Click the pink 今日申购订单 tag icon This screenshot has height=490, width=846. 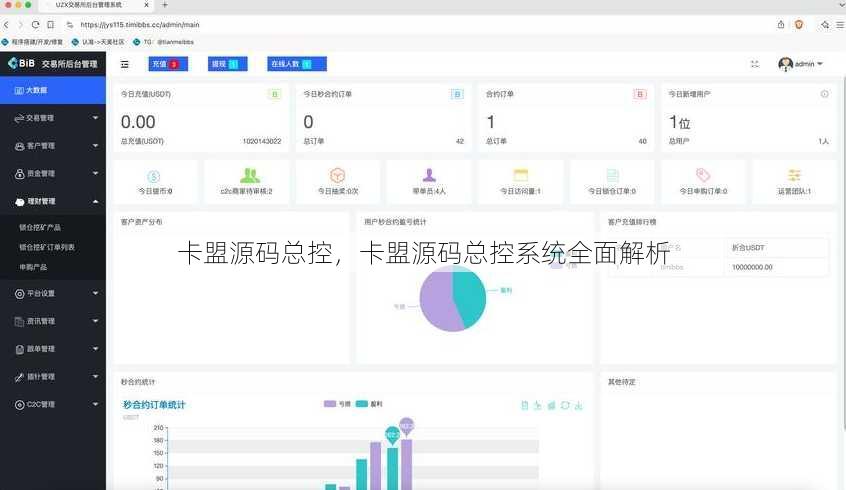click(702, 175)
